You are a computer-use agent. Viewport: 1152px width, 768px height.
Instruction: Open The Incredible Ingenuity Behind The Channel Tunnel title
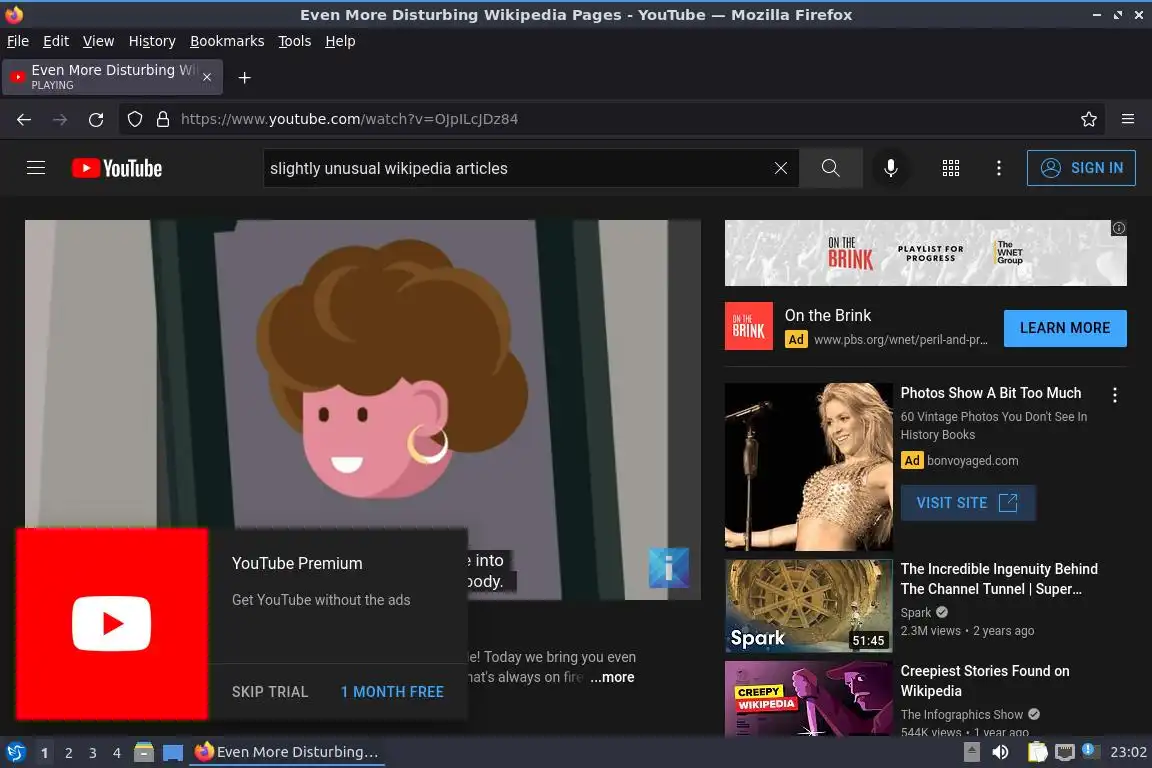coord(999,579)
